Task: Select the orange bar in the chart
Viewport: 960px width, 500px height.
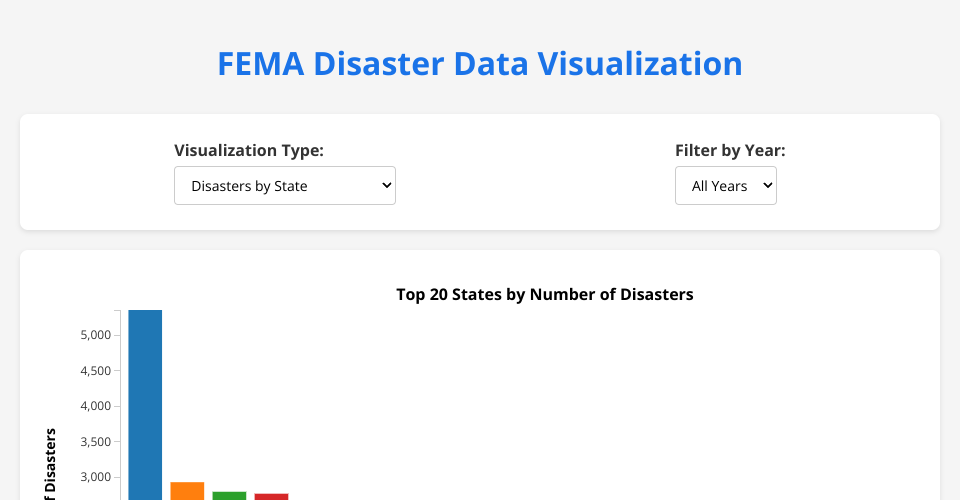Action: [x=187, y=491]
